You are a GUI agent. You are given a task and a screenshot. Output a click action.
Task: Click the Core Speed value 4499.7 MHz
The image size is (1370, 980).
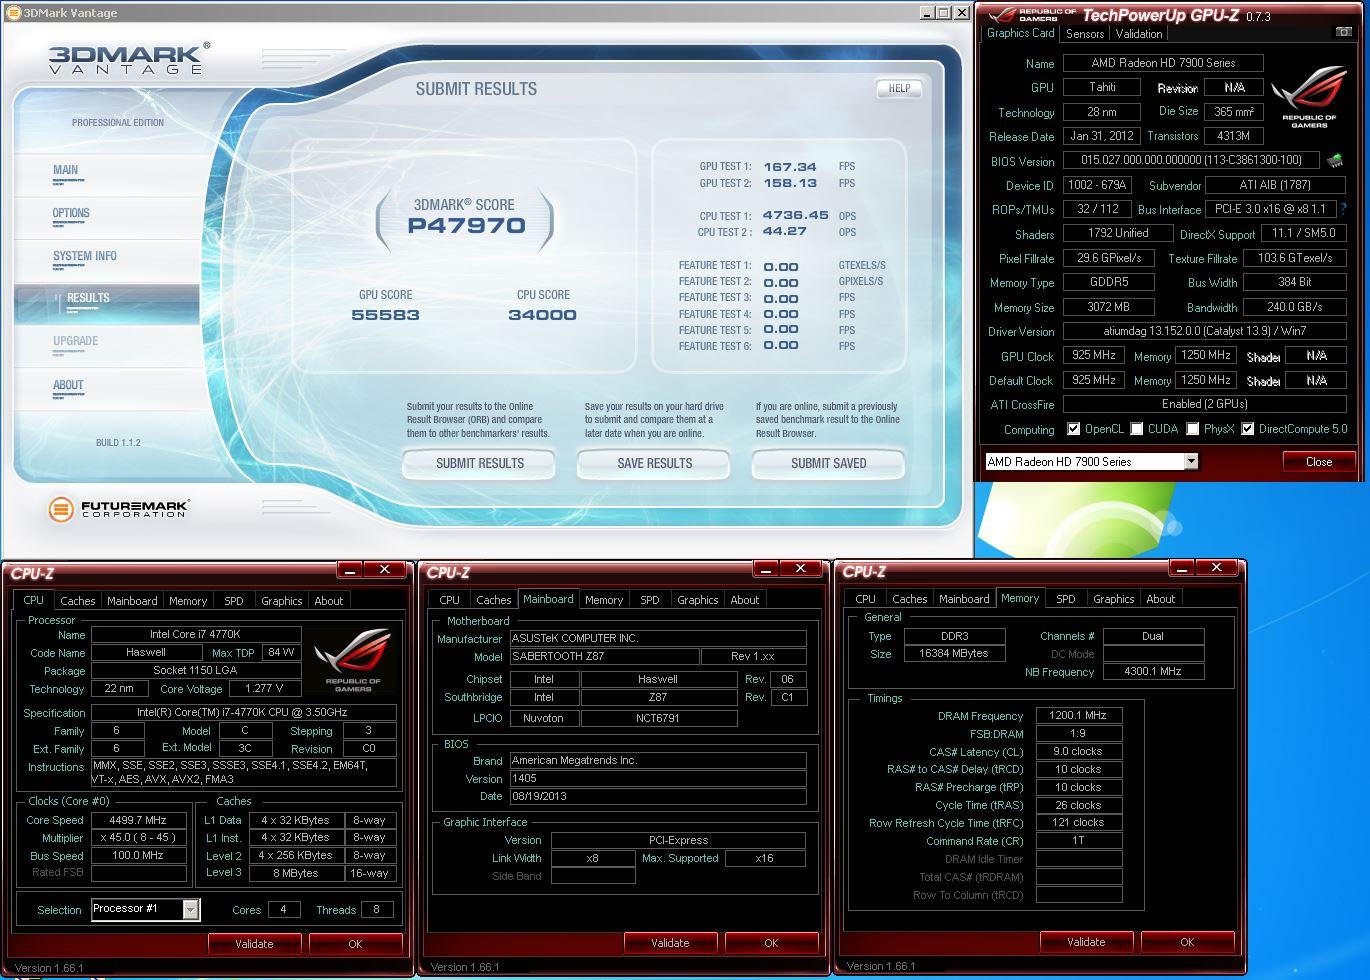[139, 820]
